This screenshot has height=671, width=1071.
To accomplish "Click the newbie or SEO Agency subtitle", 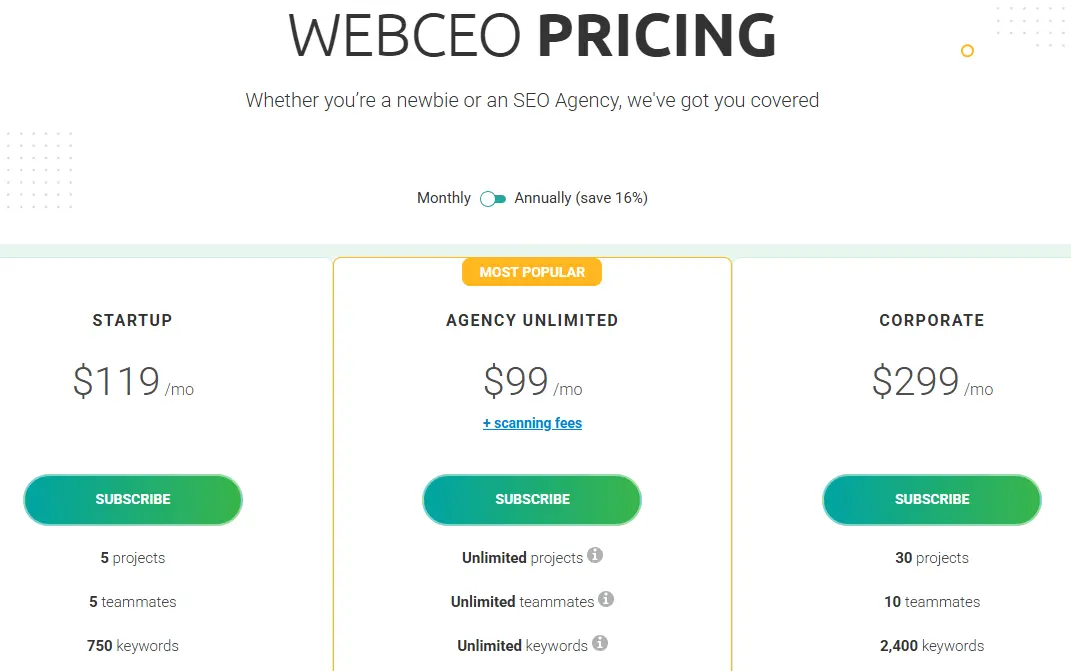I will pyautogui.click(x=532, y=100).
